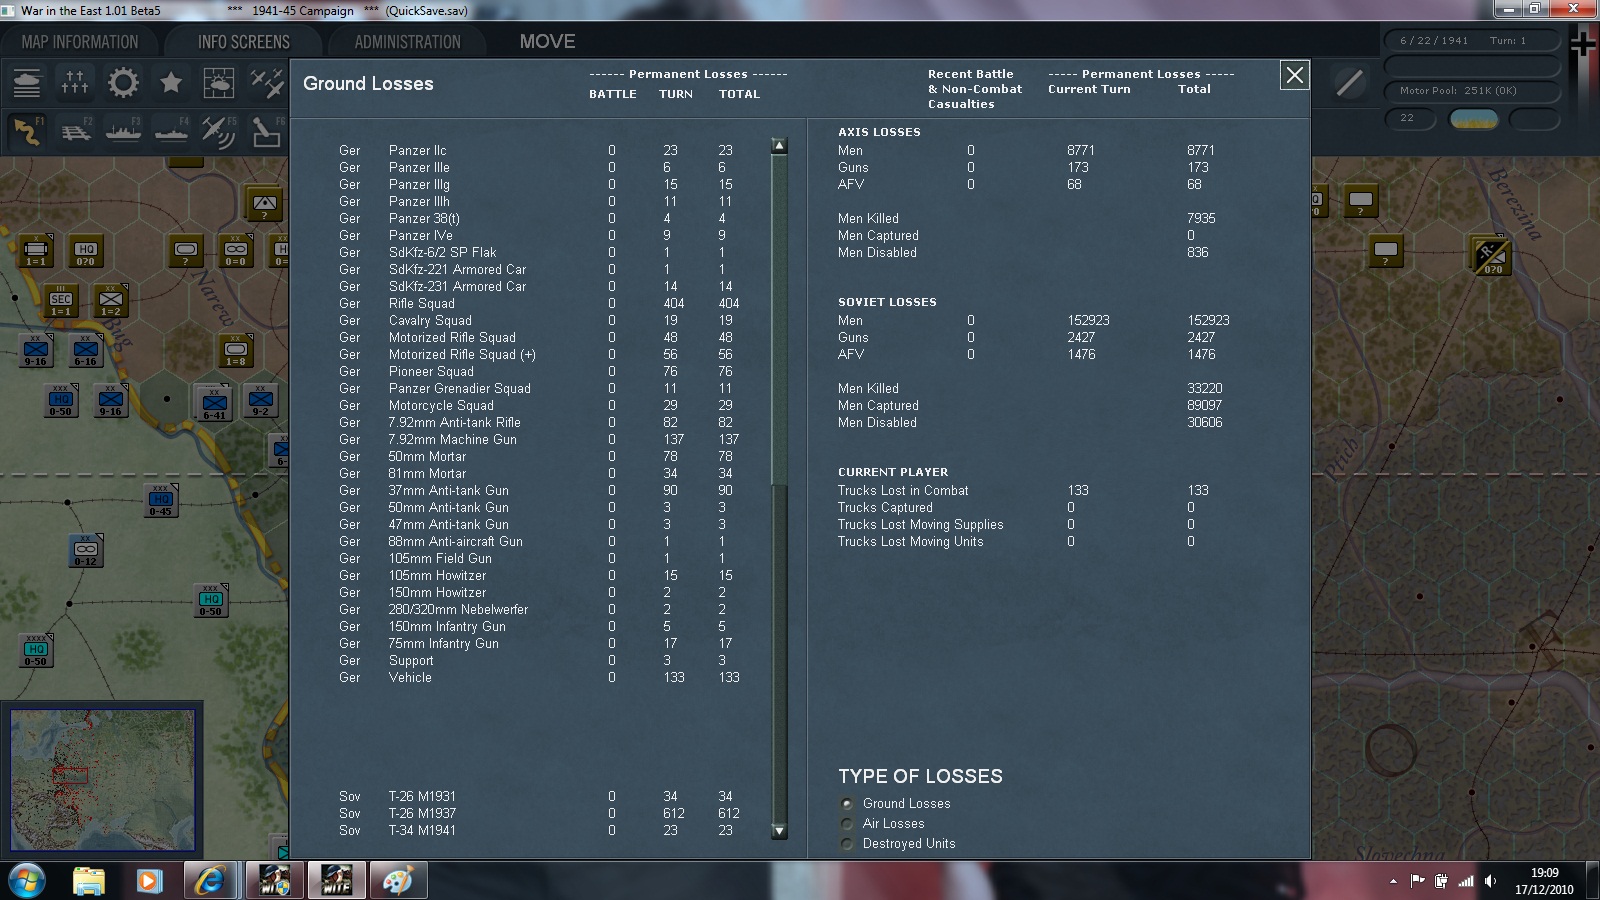Open the weather map grid icon

tap(219, 82)
